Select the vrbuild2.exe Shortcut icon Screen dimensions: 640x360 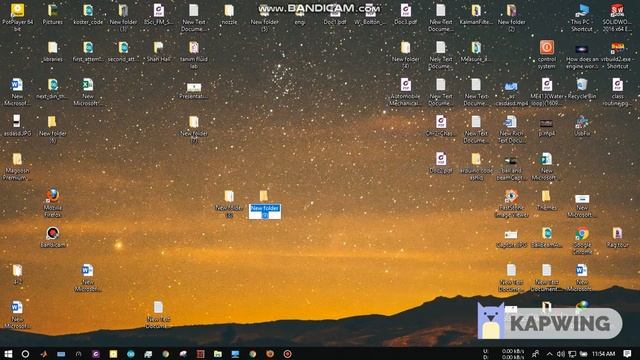pyautogui.click(x=617, y=55)
